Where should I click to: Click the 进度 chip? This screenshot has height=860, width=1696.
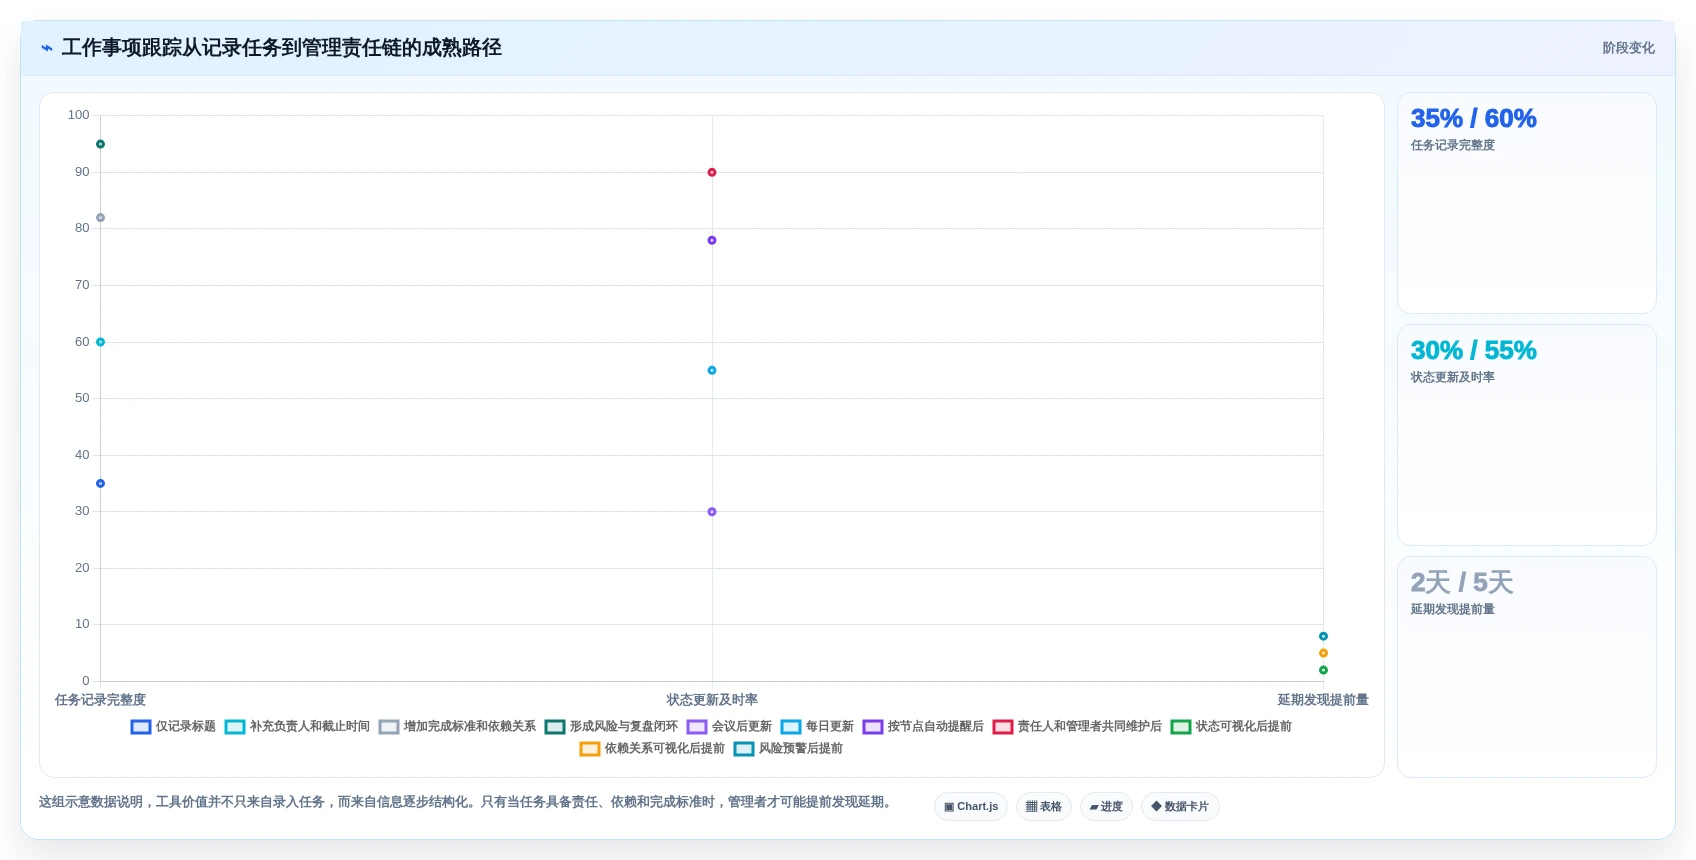click(x=1106, y=807)
